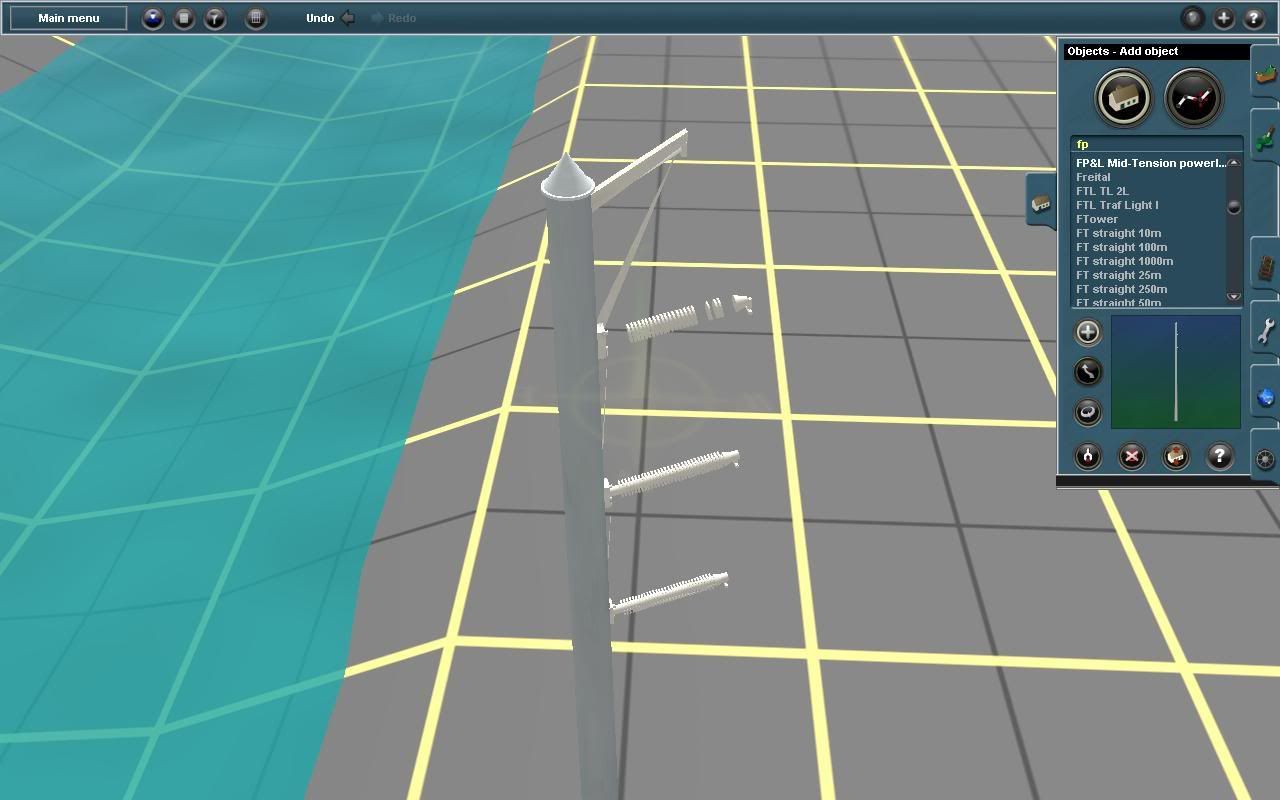The height and width of the screenshot is (800, 1280).
Task: Click the object list scrollbar thumb
Action: click(x=1234, y=207)
